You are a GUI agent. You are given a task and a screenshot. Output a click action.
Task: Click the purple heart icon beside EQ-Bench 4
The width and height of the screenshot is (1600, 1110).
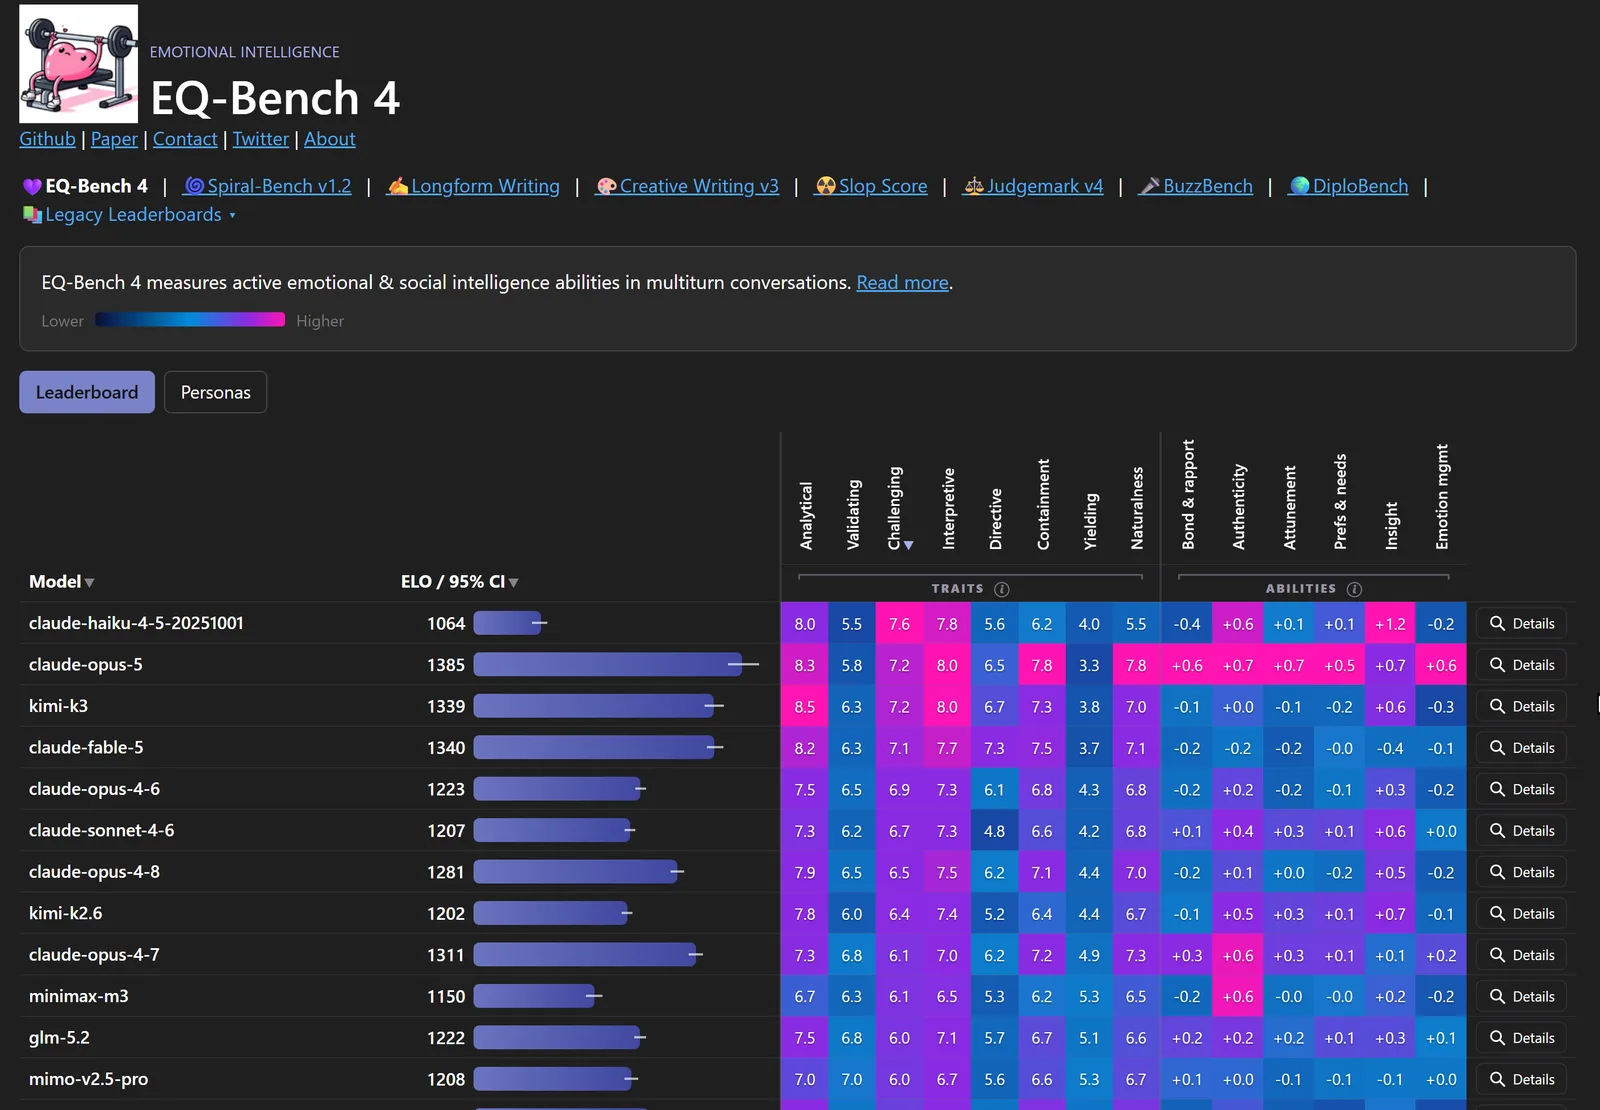pyautogui.click(x=32, y=186)
